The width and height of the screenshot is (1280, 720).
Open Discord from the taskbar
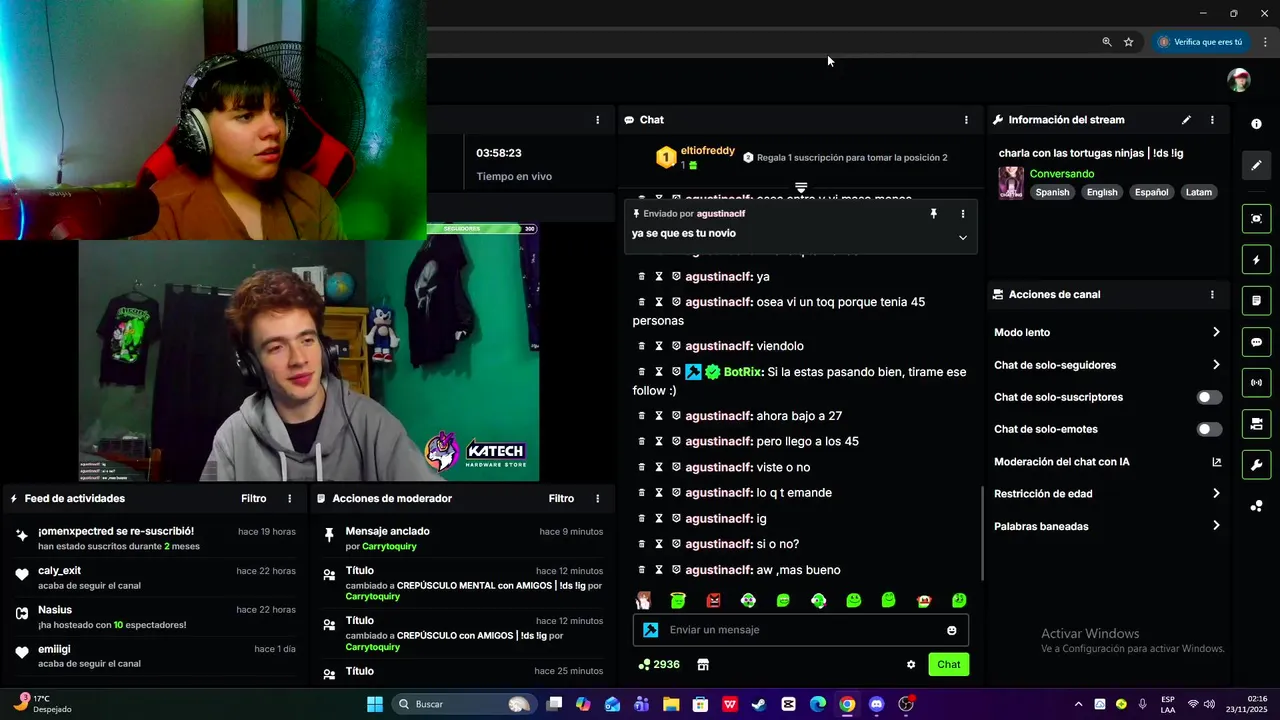coord(877,704)
